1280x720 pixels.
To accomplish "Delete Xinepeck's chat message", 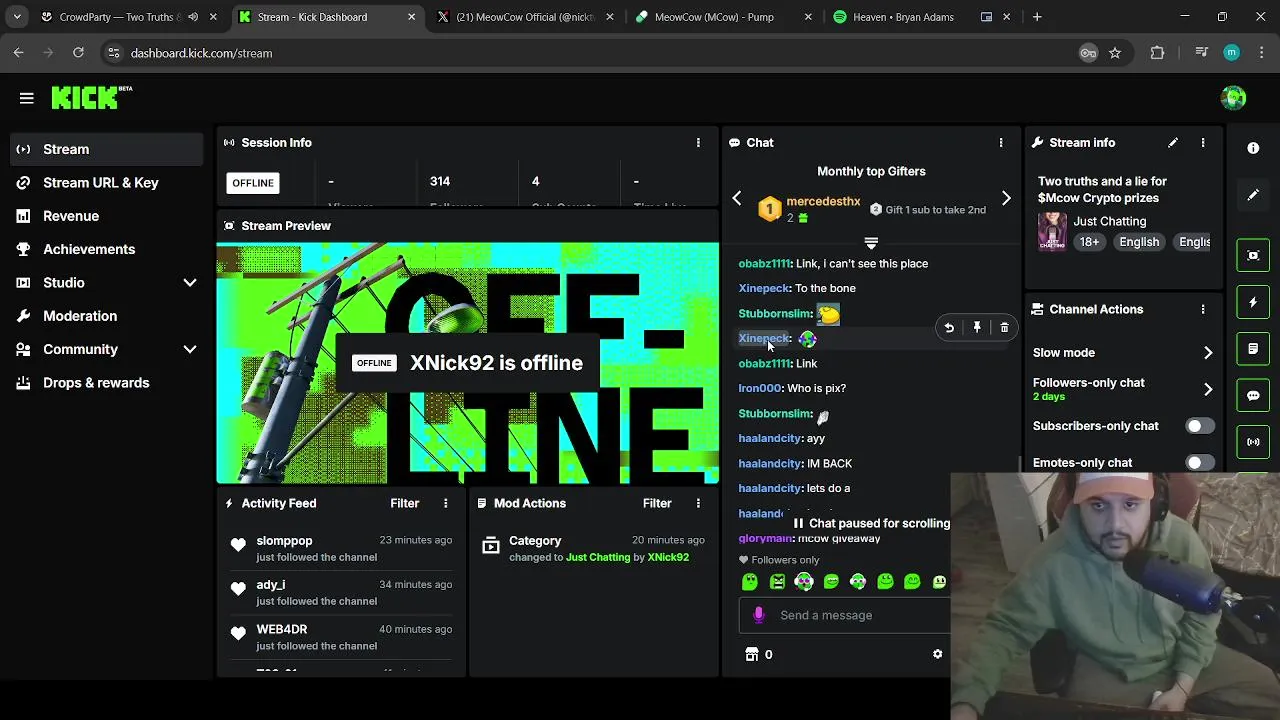I will click(x=1004, y=327).
